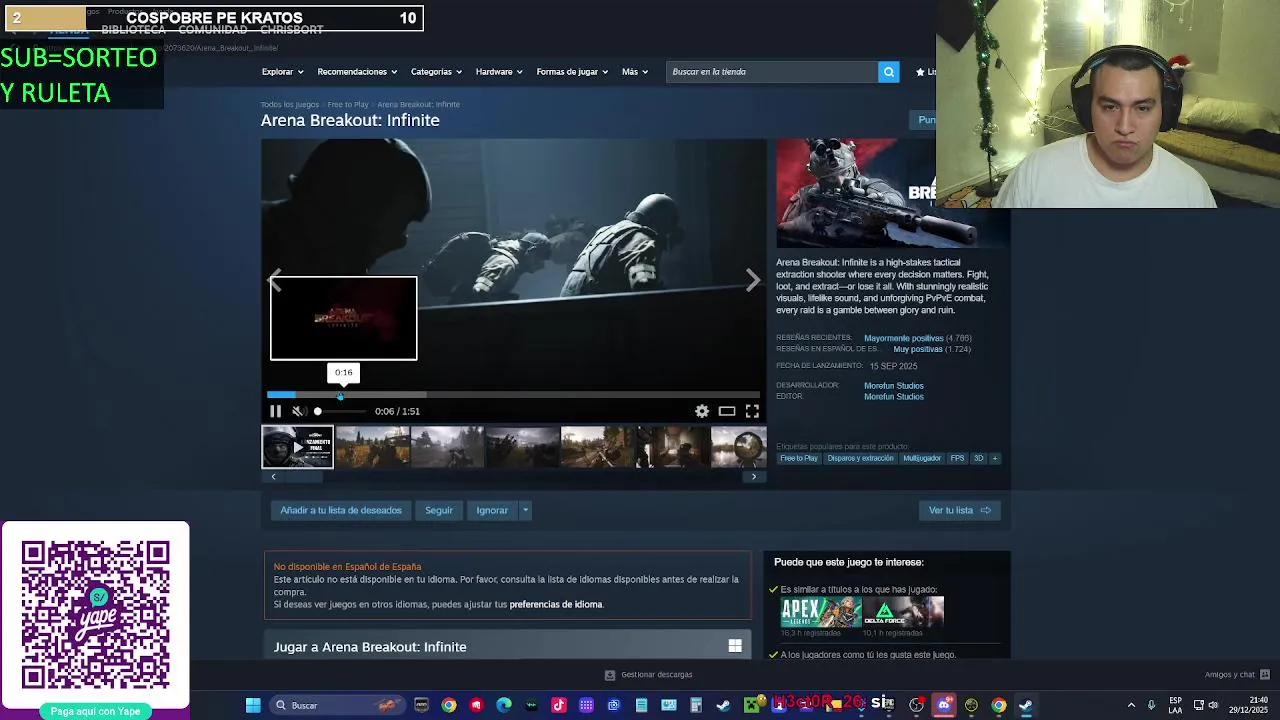
Task: Click the Ignorar button
Action: click(492, 510)
